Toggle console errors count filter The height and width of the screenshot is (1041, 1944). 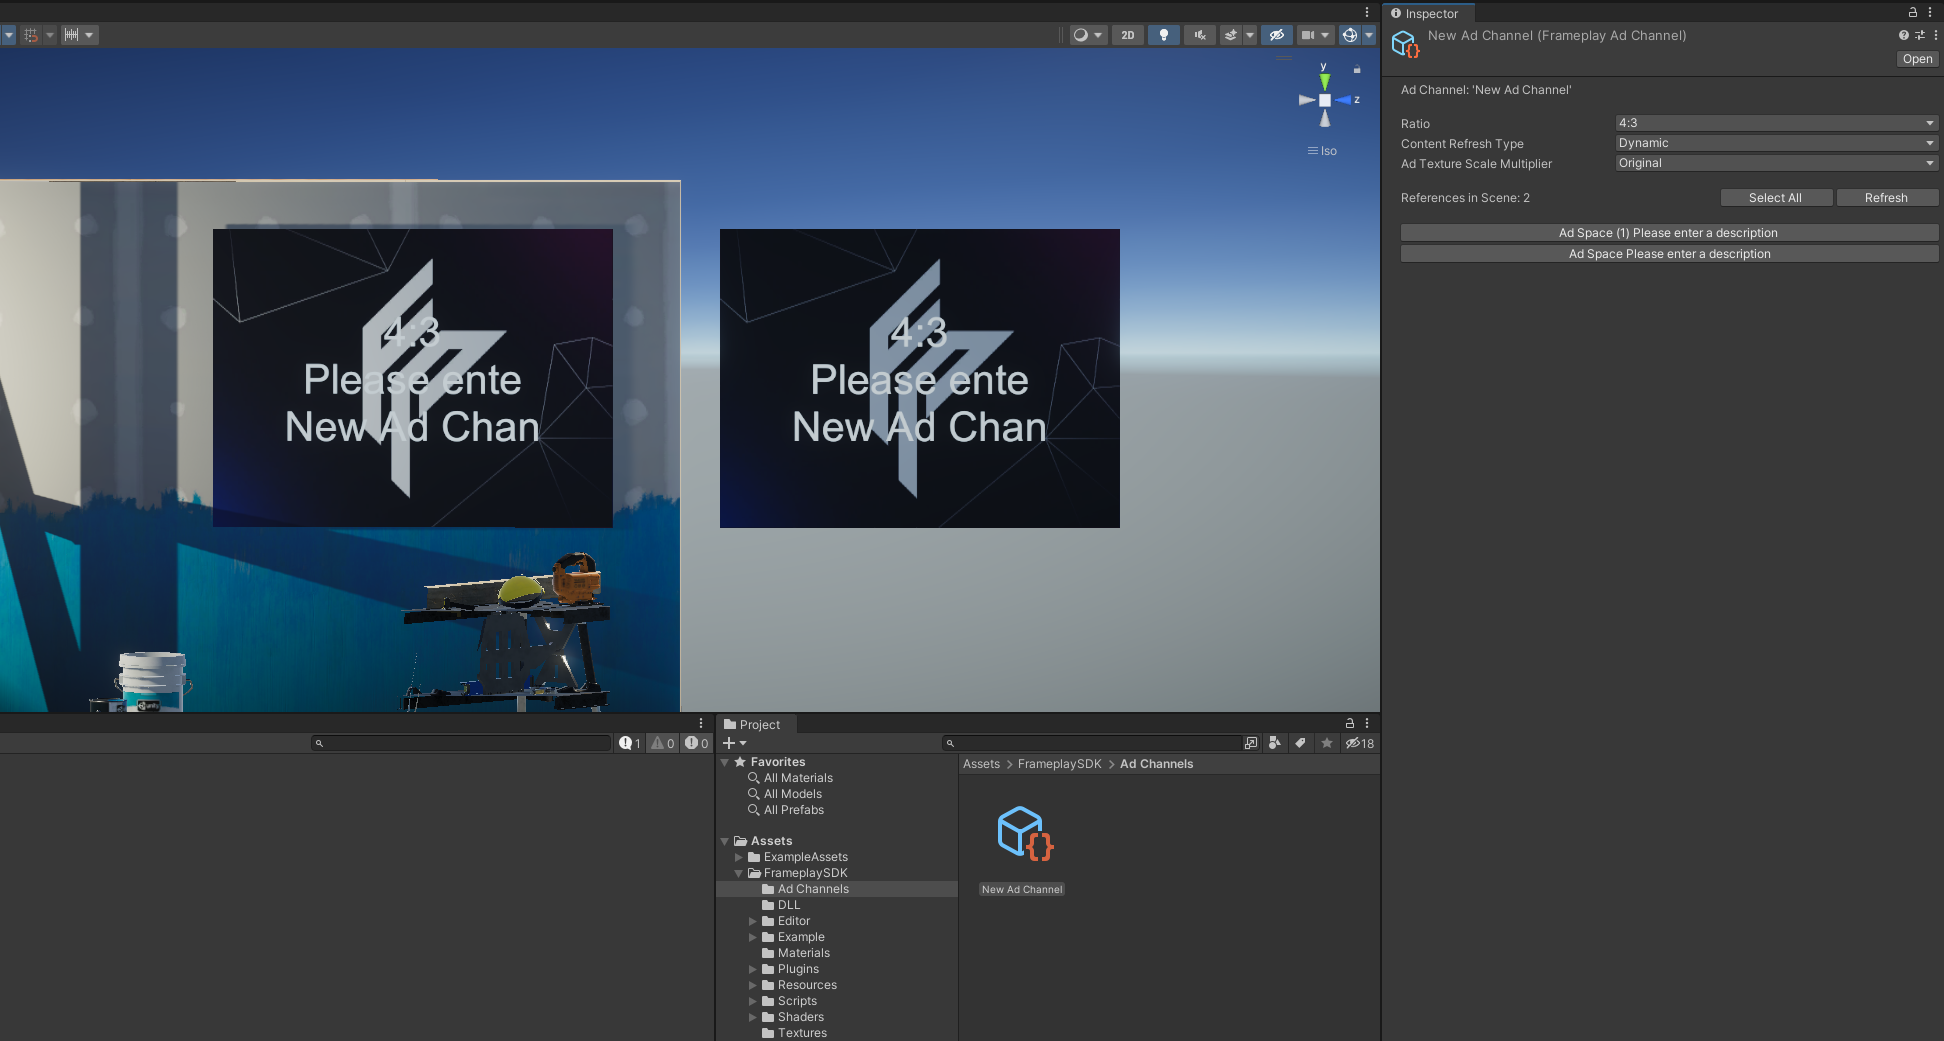696,743
